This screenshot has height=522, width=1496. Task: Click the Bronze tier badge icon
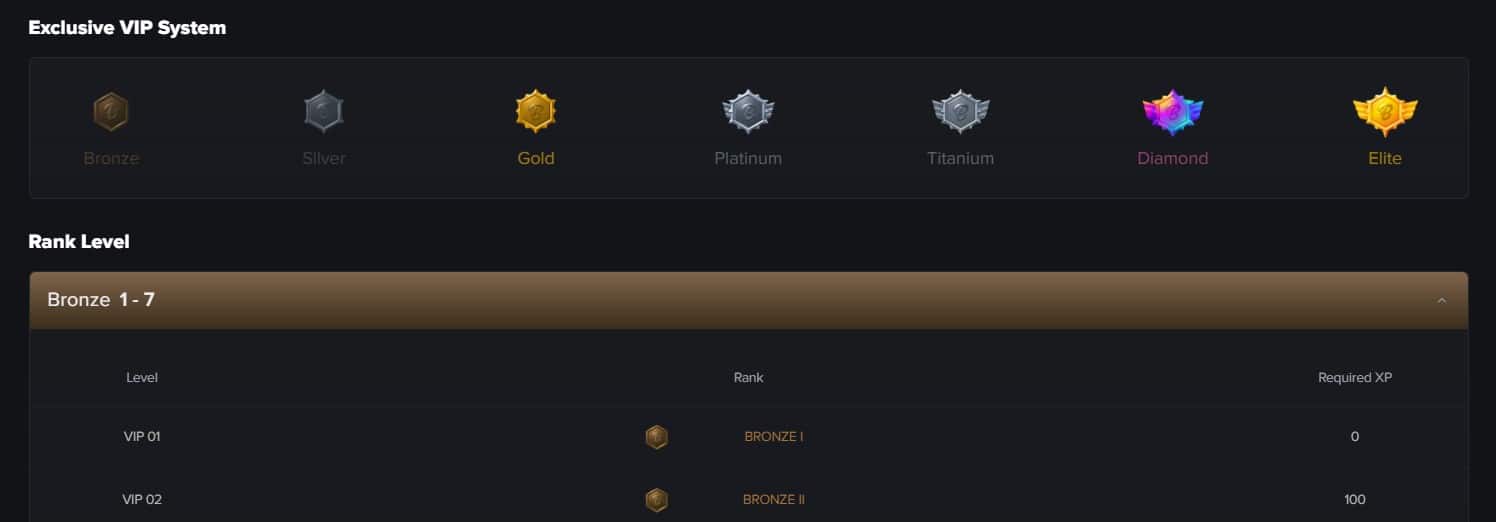(111, 111)
